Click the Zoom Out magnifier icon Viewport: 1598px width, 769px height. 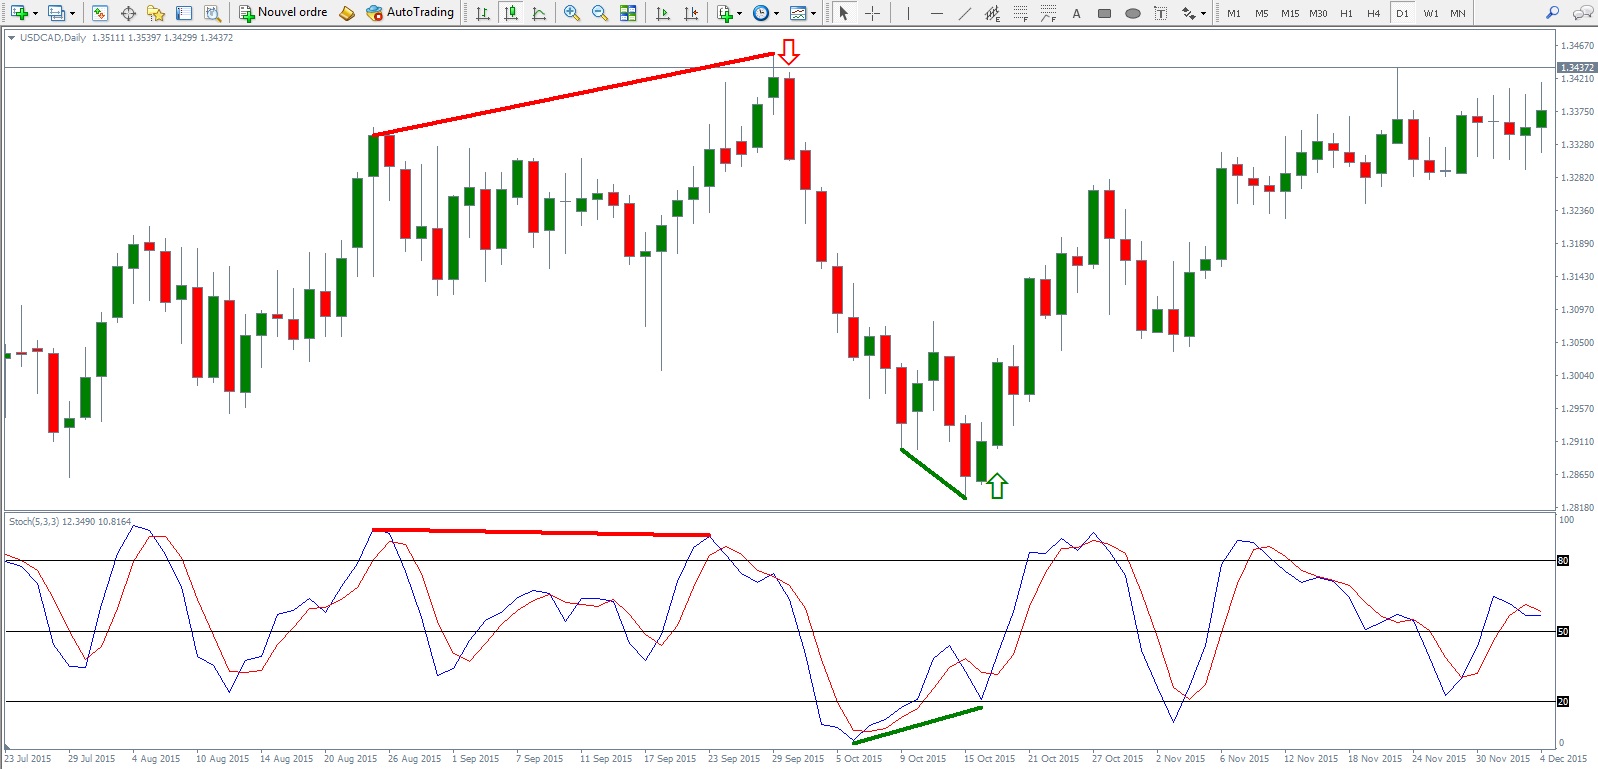click(x=599, y=13)
